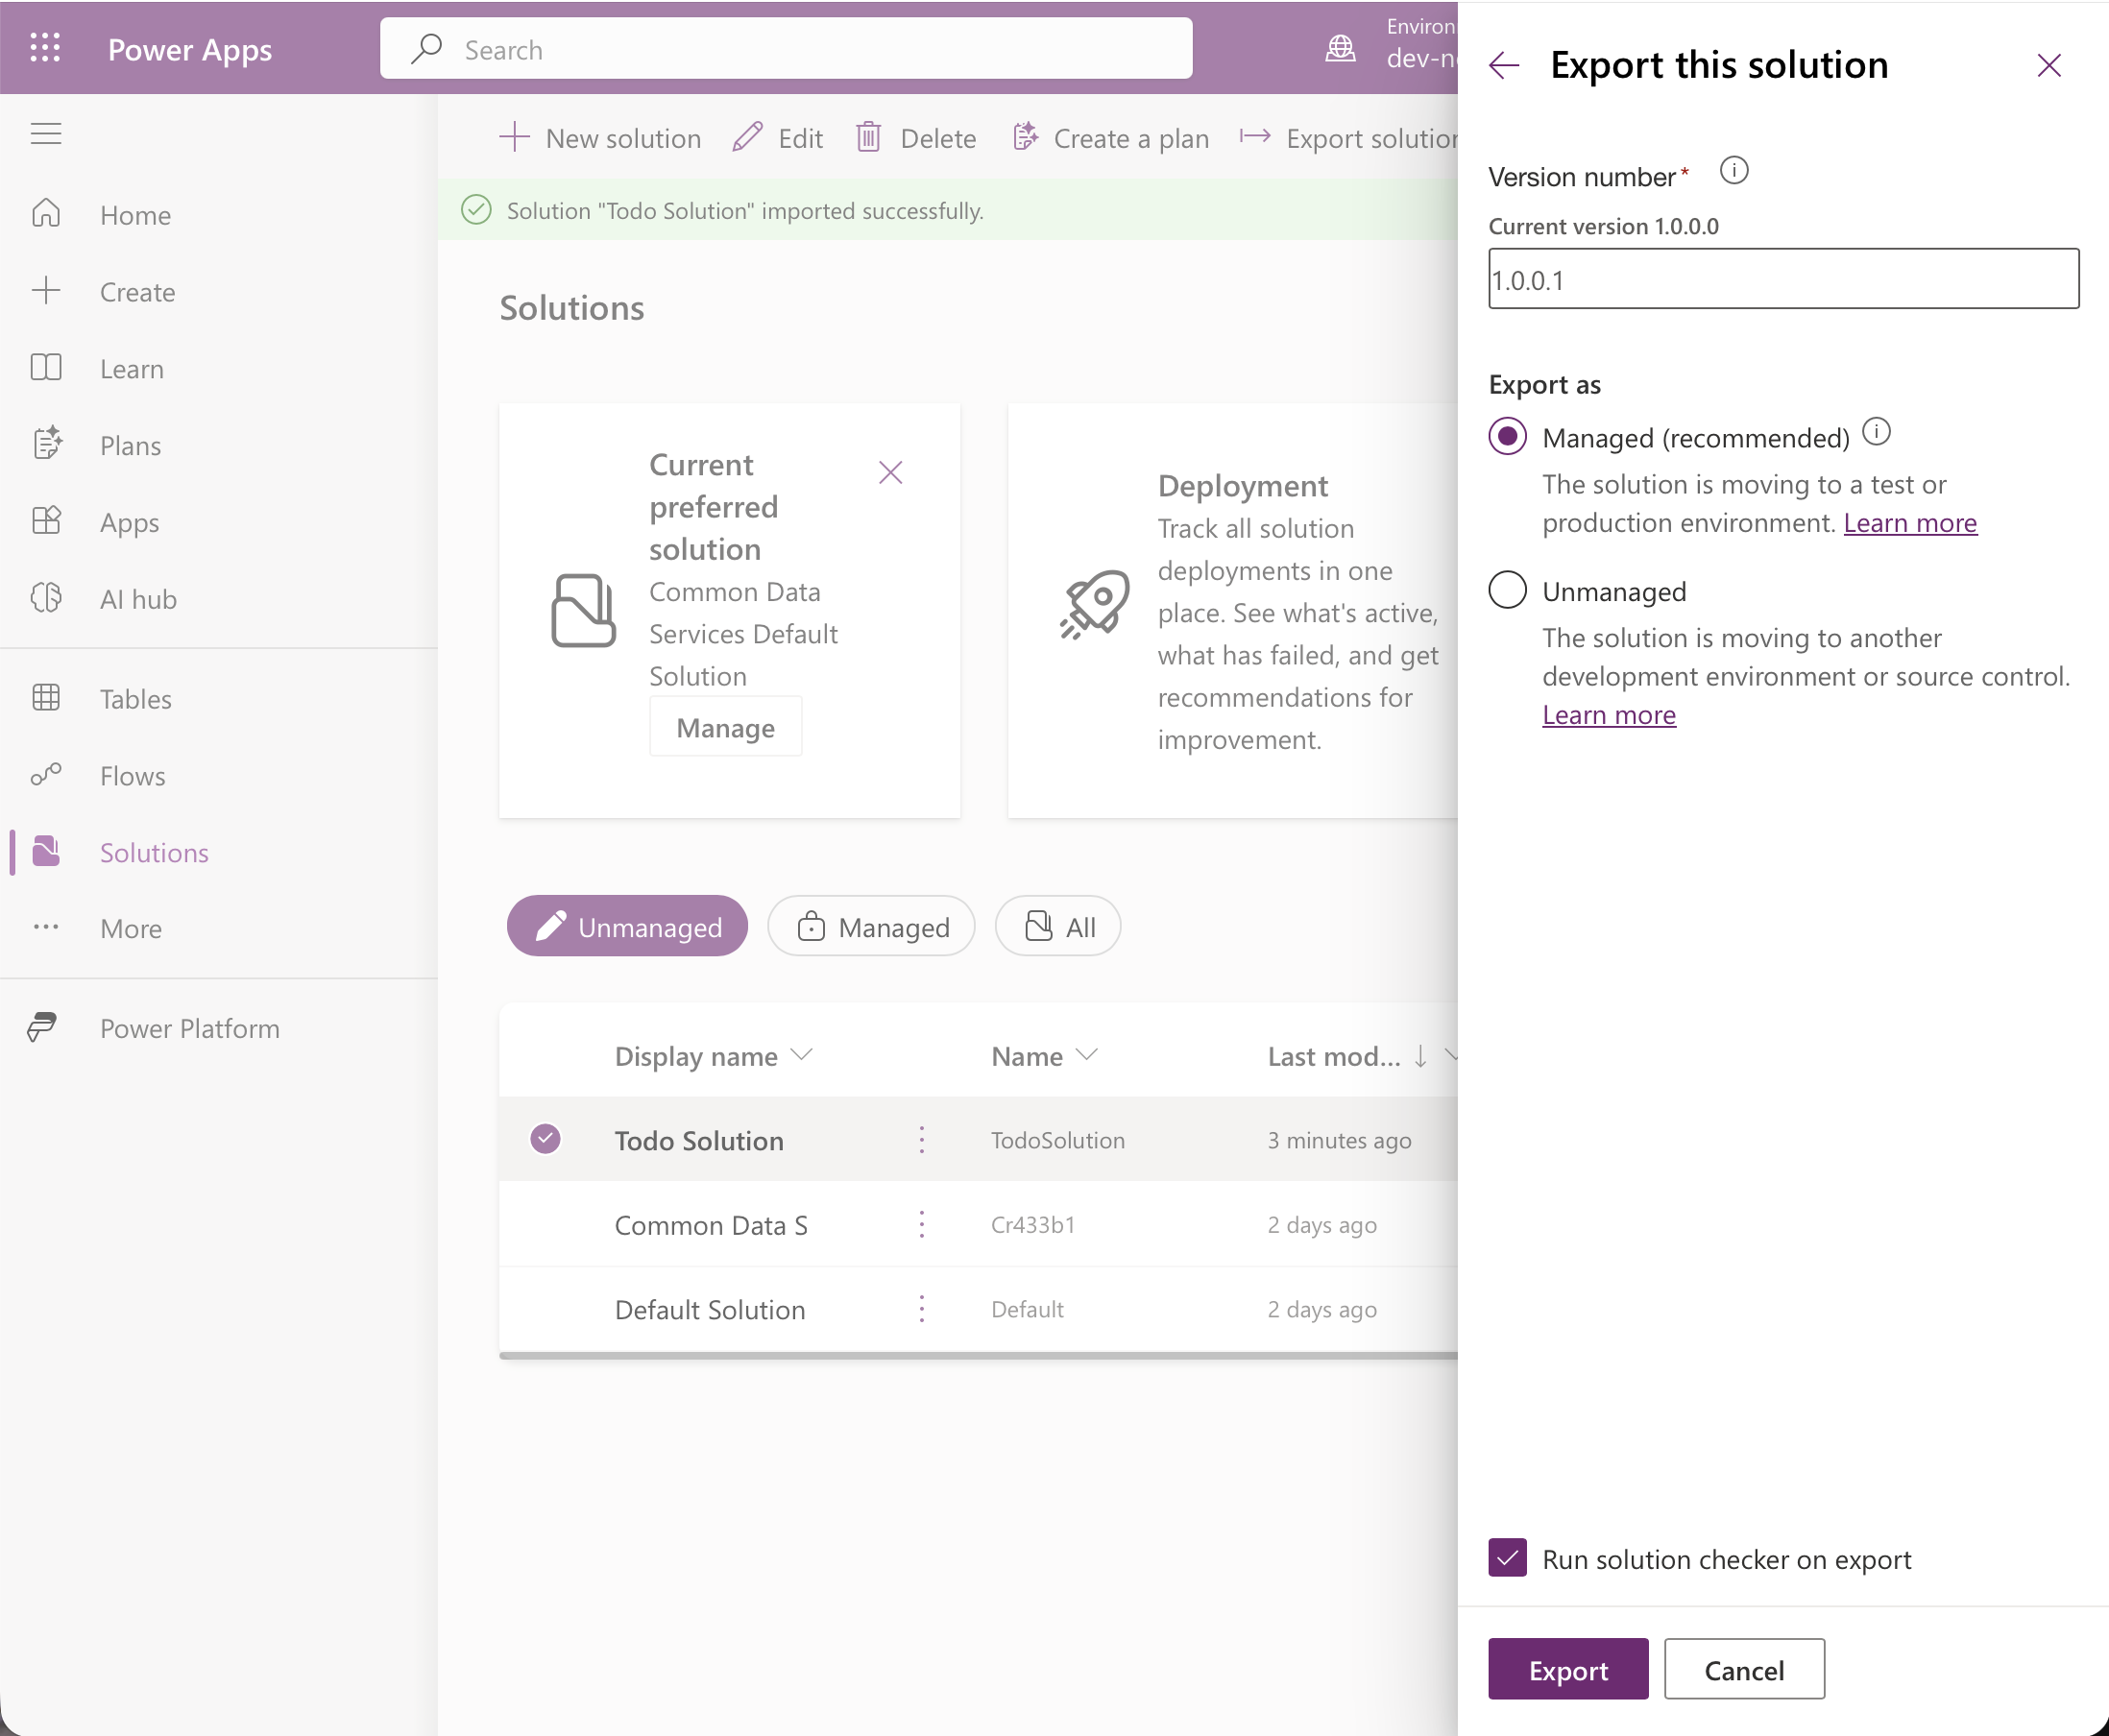Viewport: 2109px width, 1736px height.
Task: Click the Delete trash command
Action: [x=916, y=138]
